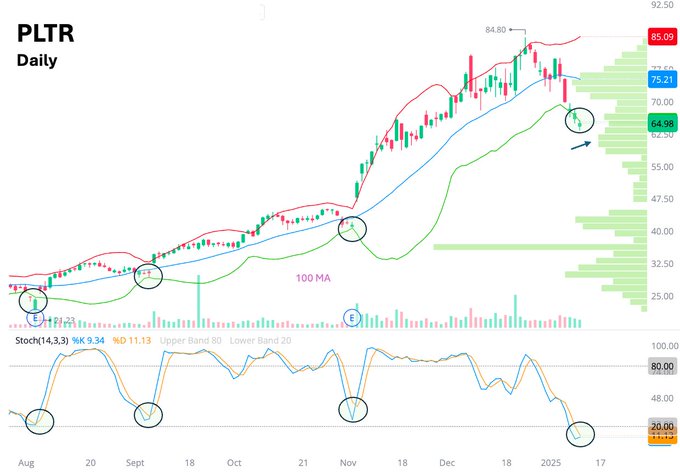This screenshot has width=680, height=472.
Task: Click the Lower Band 20 legend entry
Action: coord(260,341)
